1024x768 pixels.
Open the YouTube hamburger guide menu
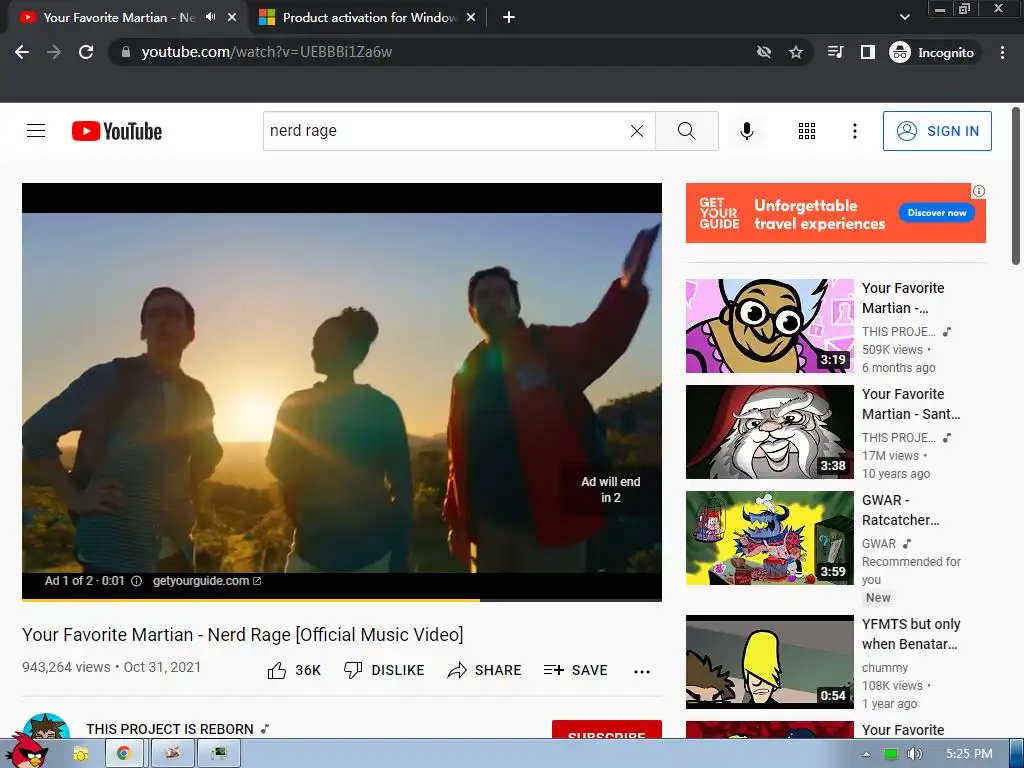point(36,131)
